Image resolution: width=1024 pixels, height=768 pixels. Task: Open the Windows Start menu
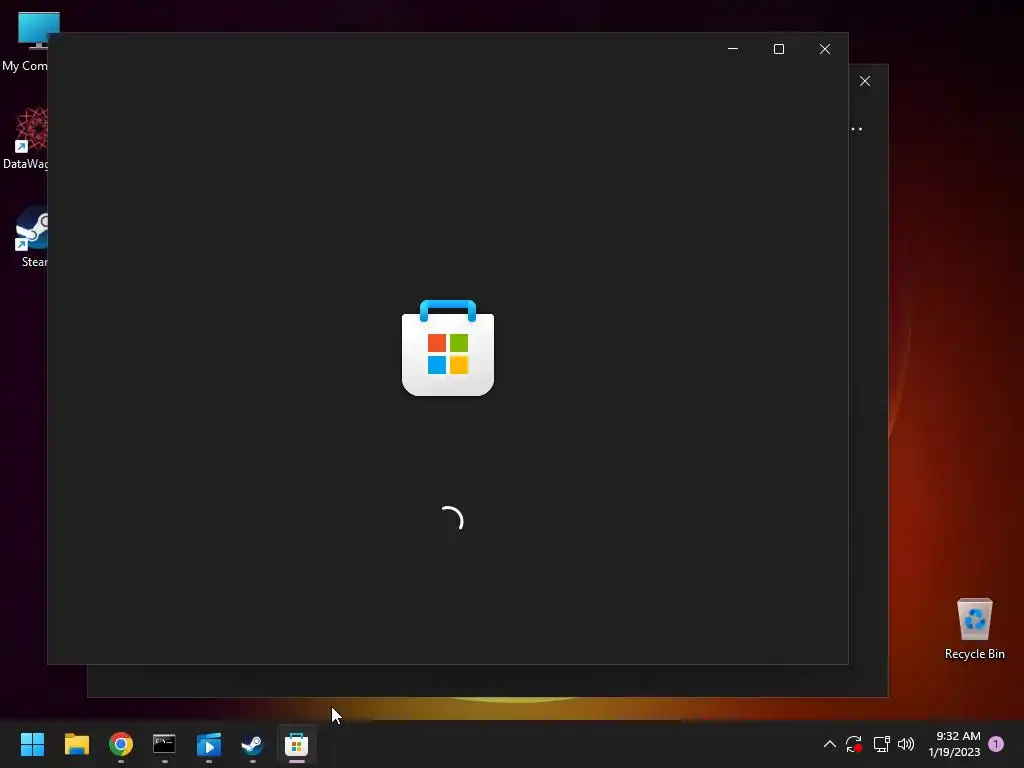click(32, 744)
